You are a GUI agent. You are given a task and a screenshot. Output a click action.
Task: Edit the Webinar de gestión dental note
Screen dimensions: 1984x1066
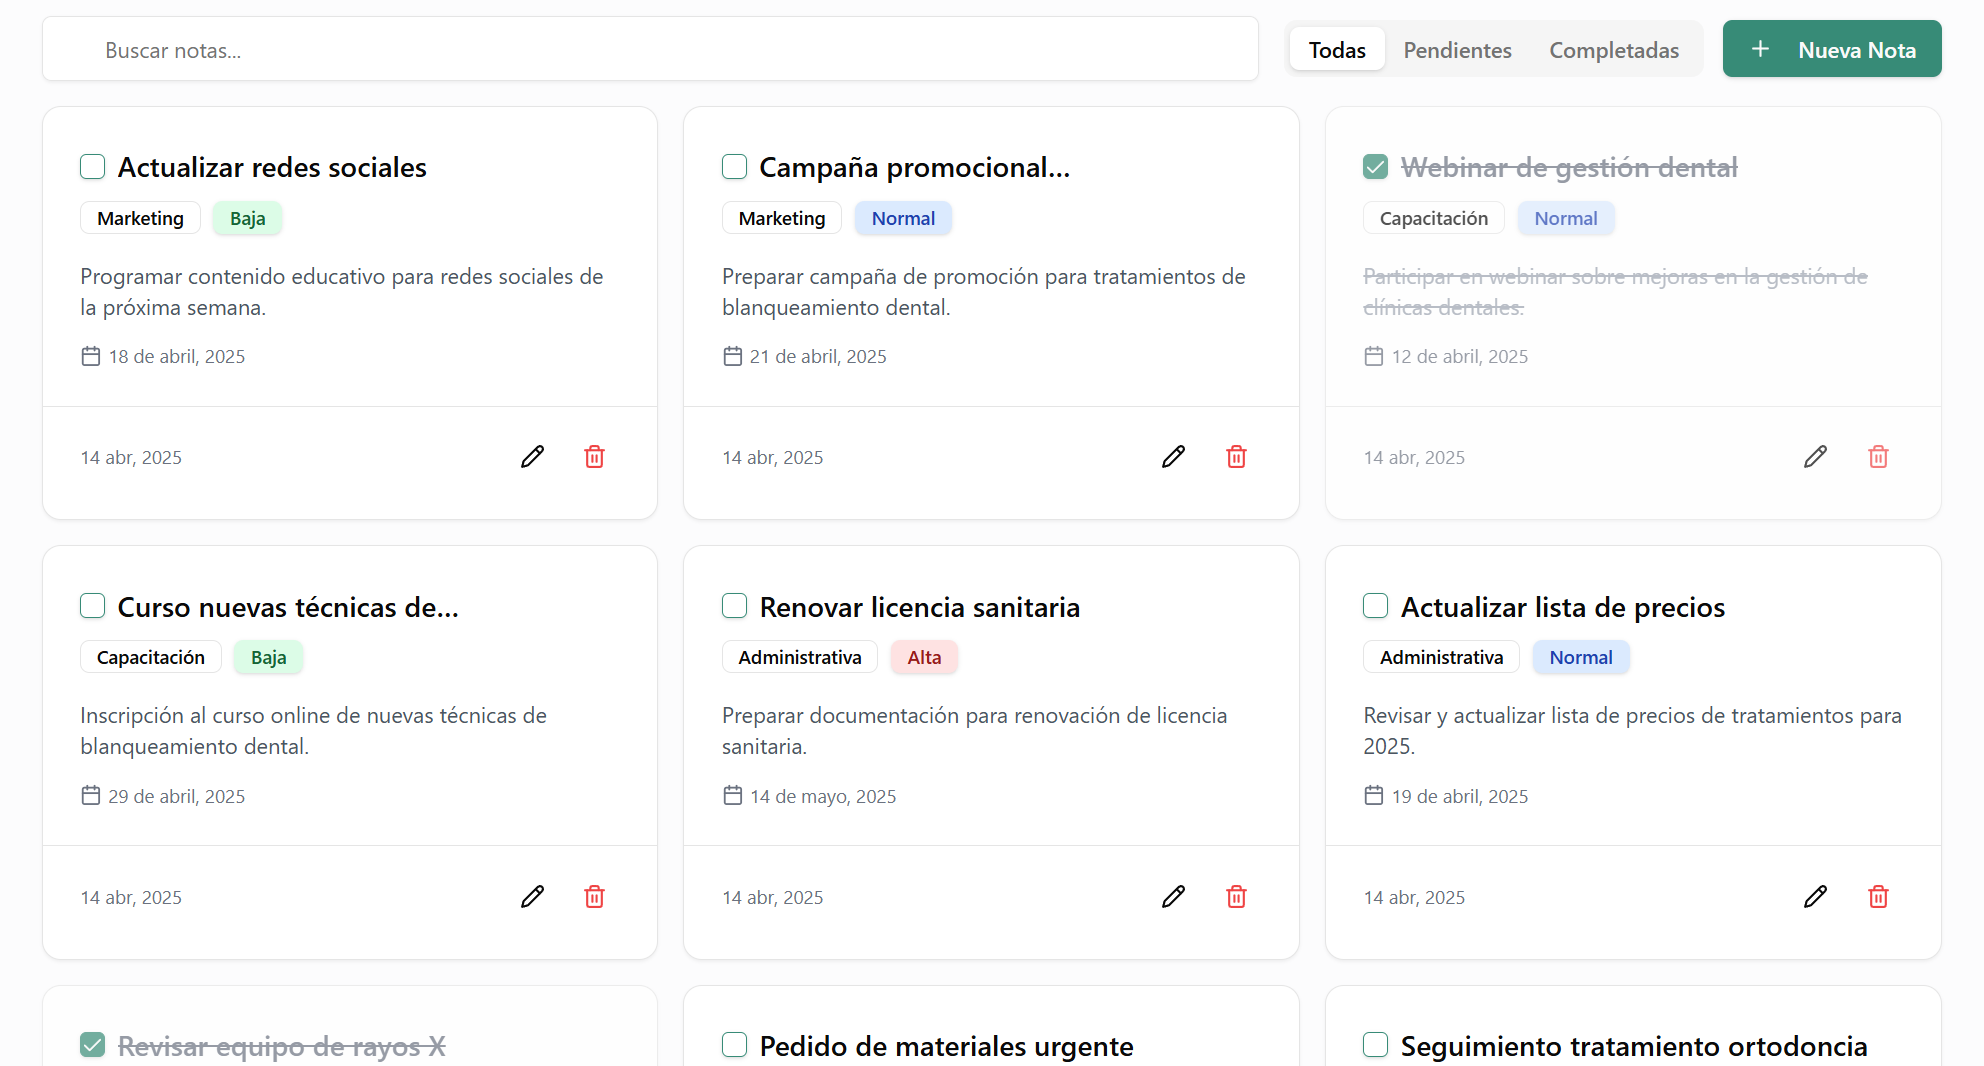(1816, 457)
